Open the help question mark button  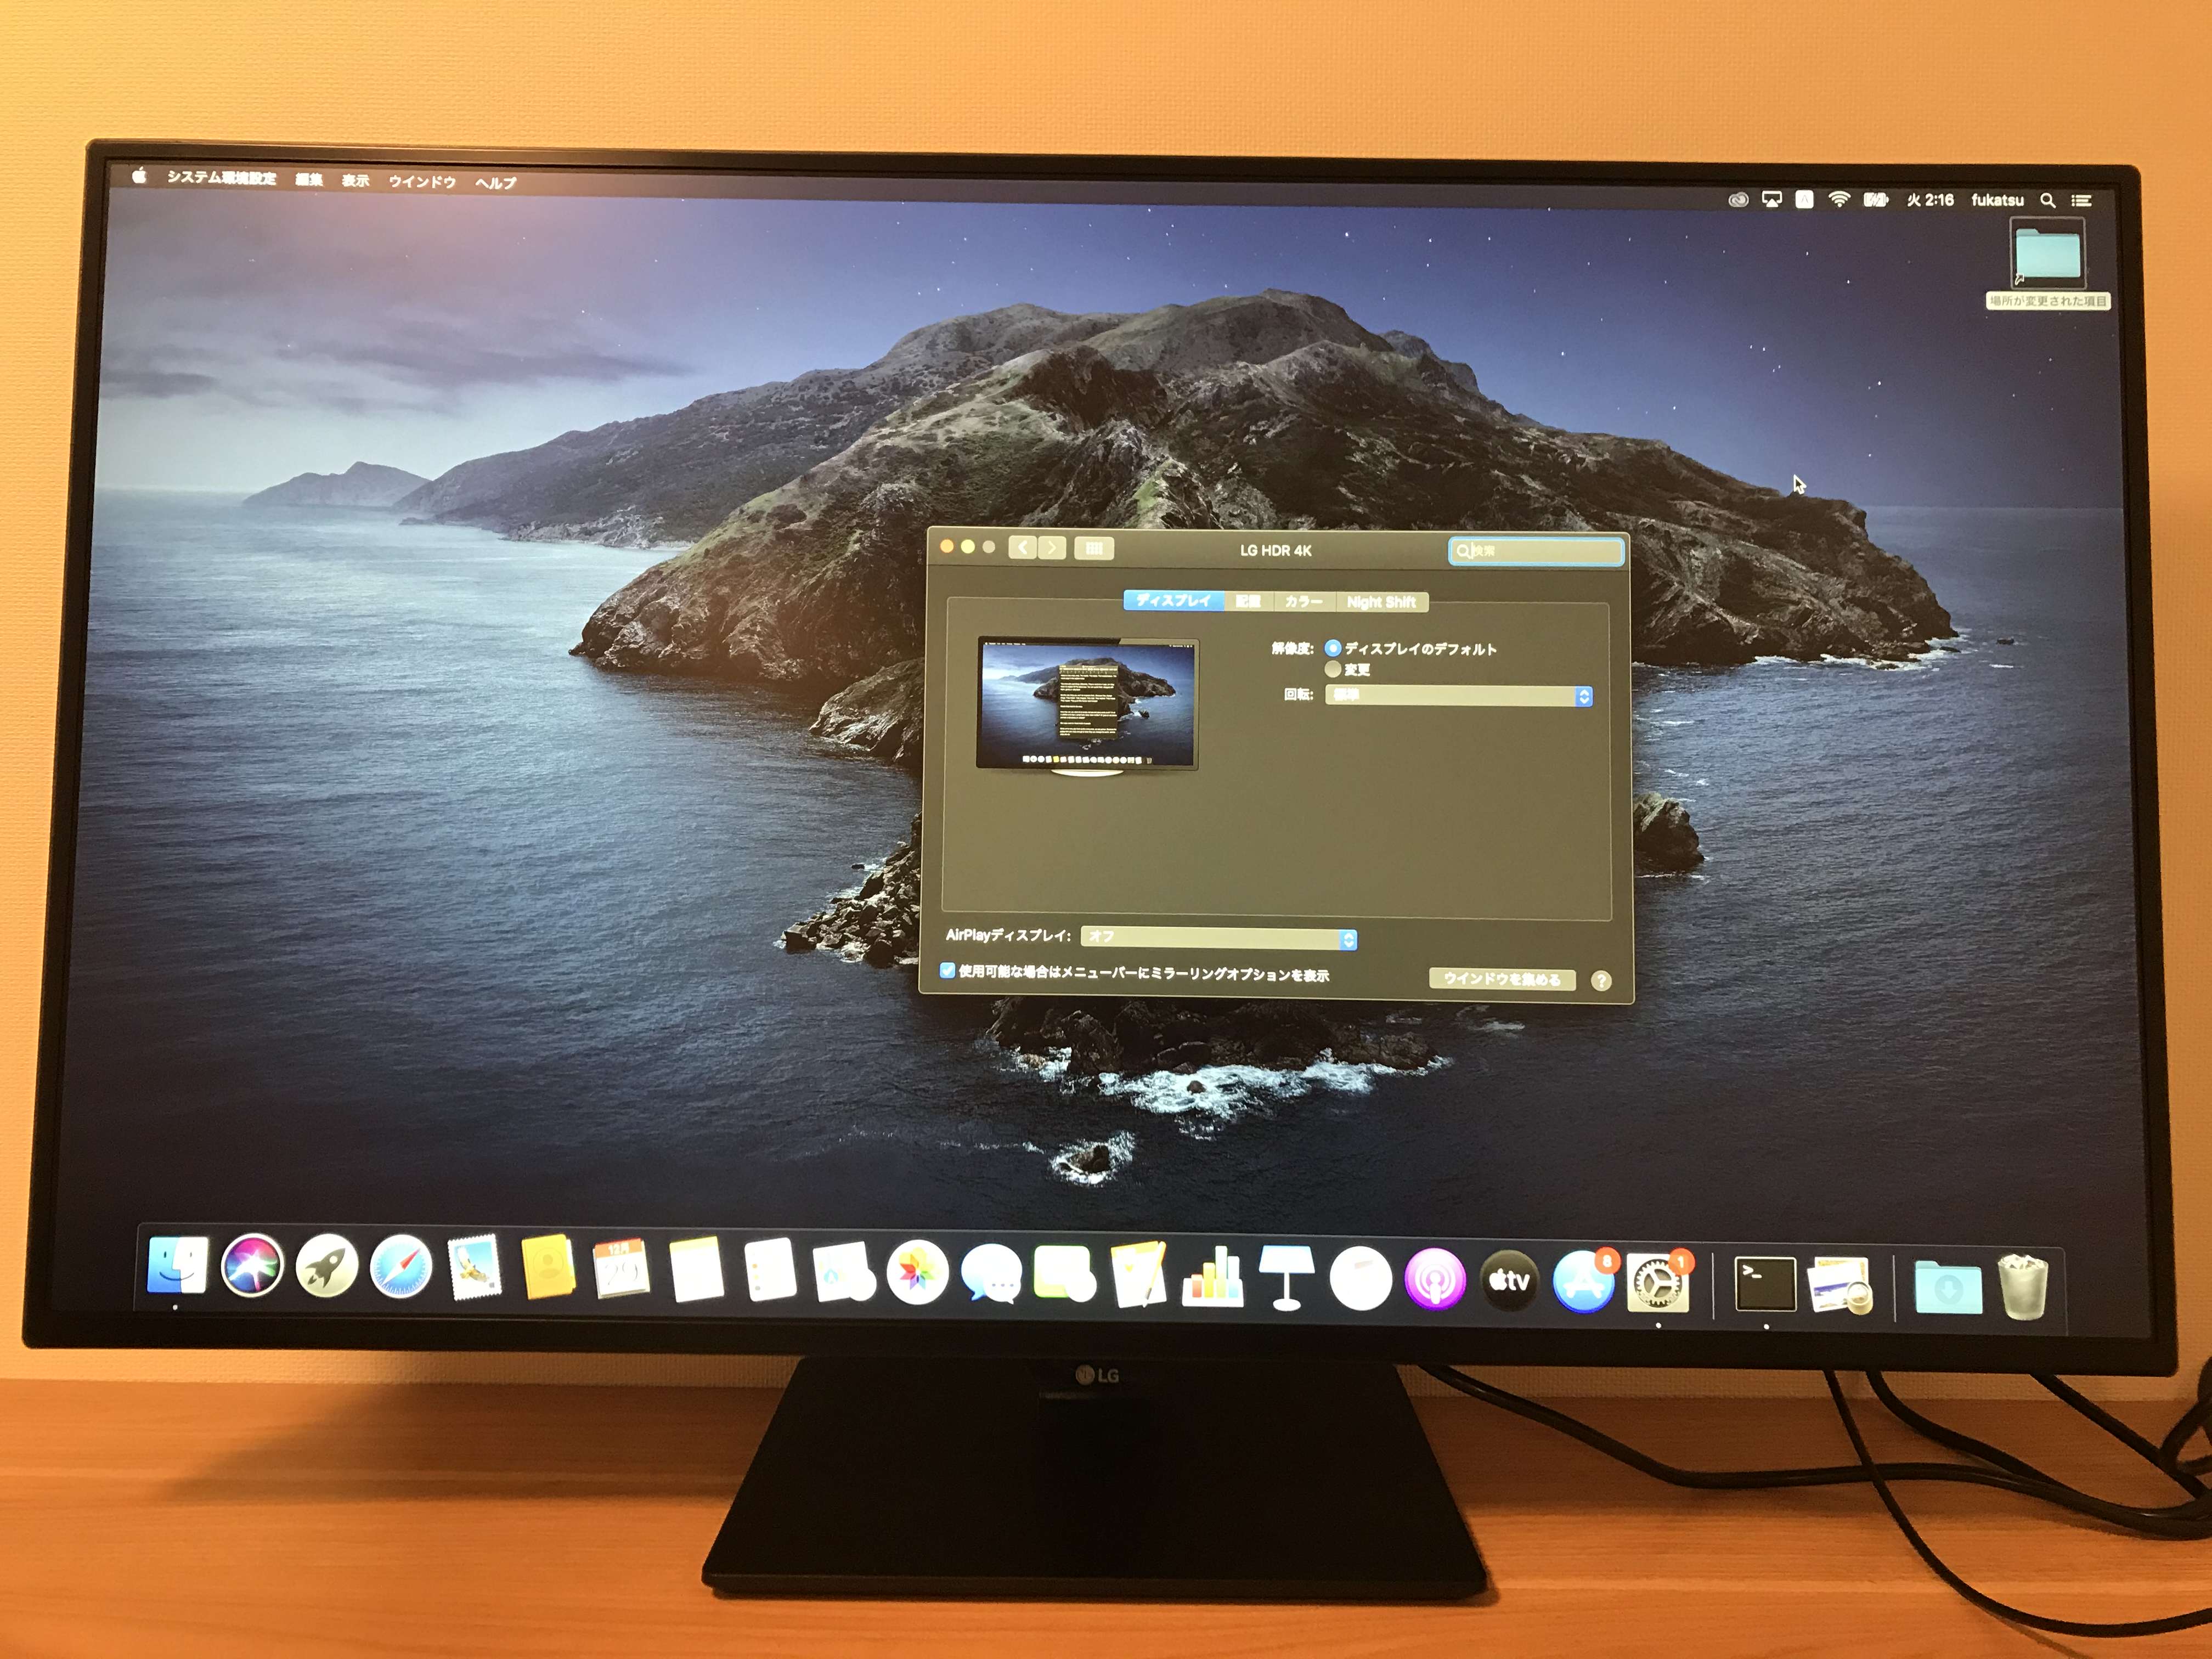click(1600, 981)
